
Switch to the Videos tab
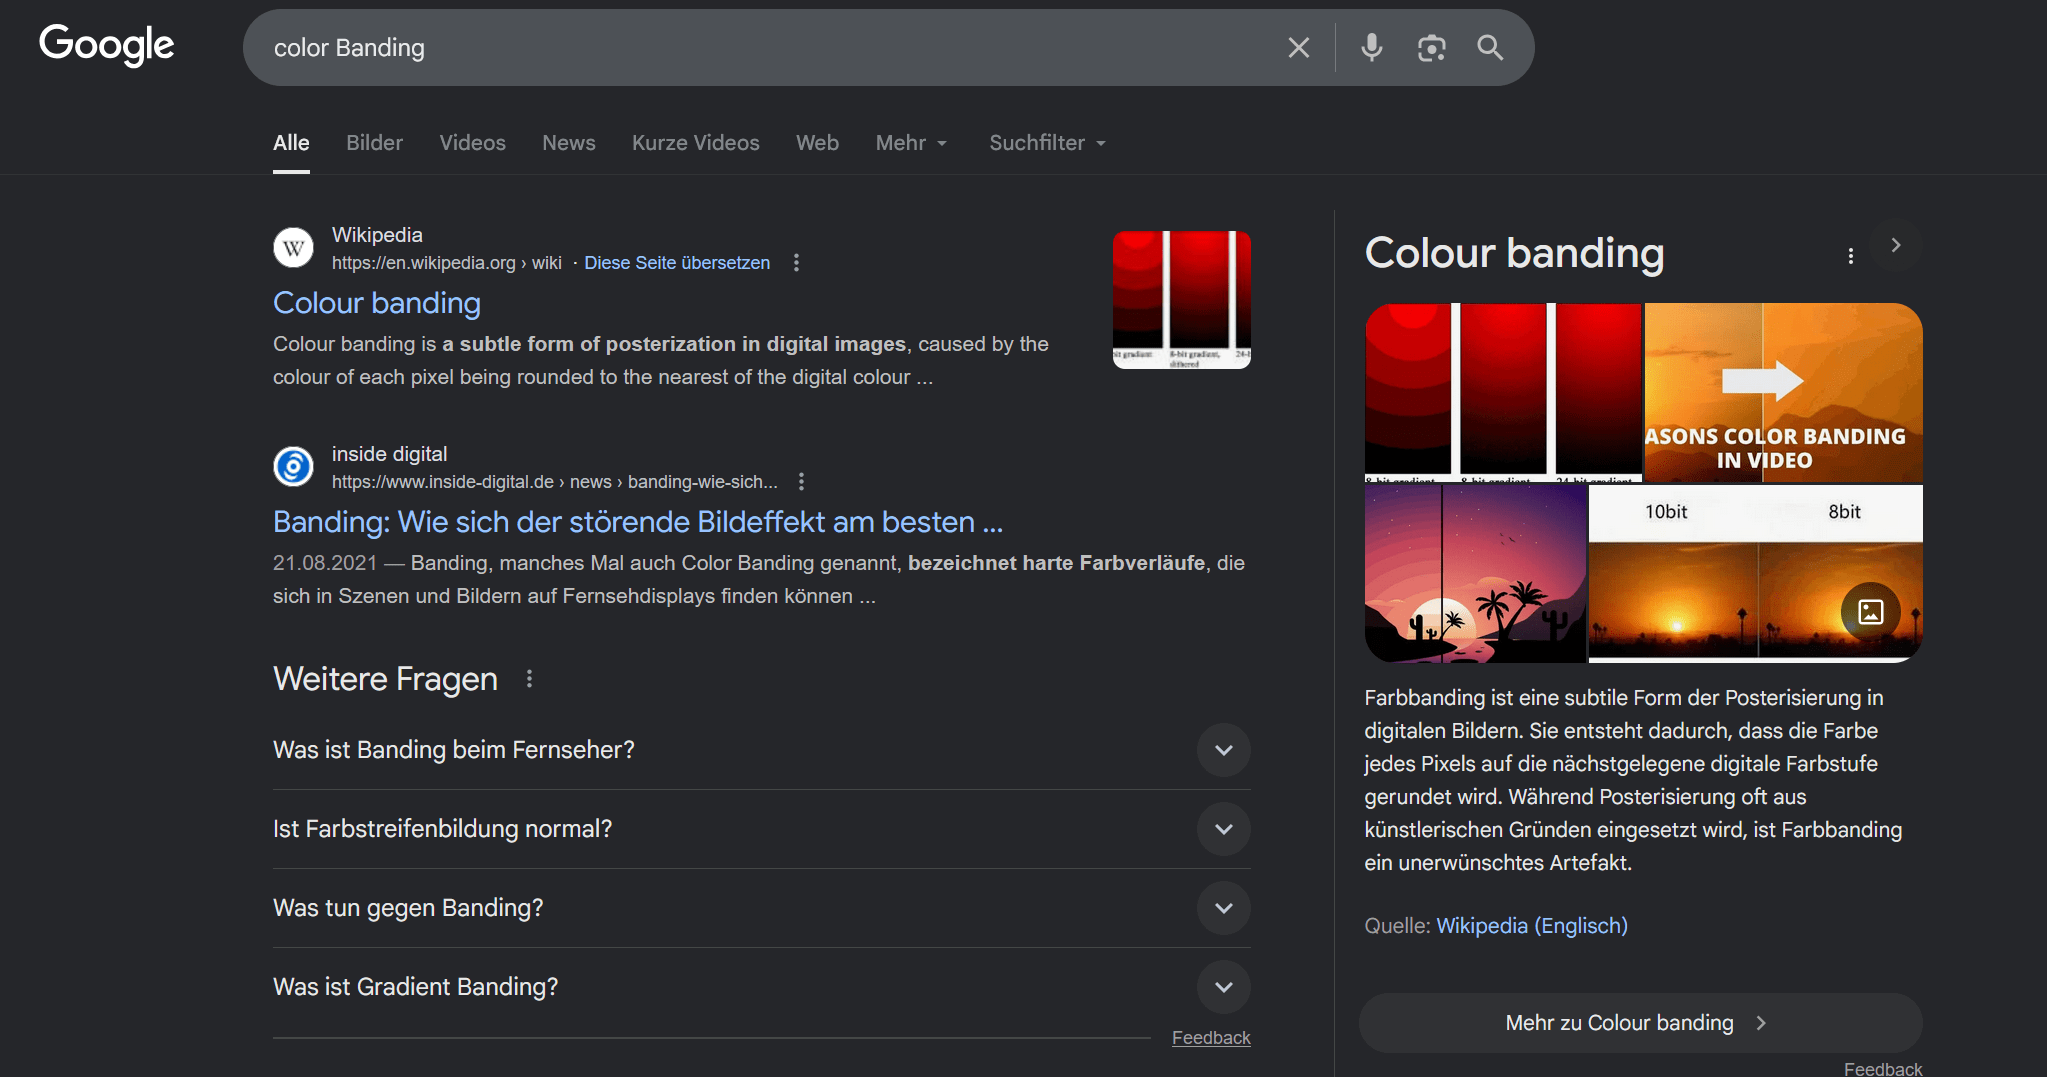click(472, 143)
